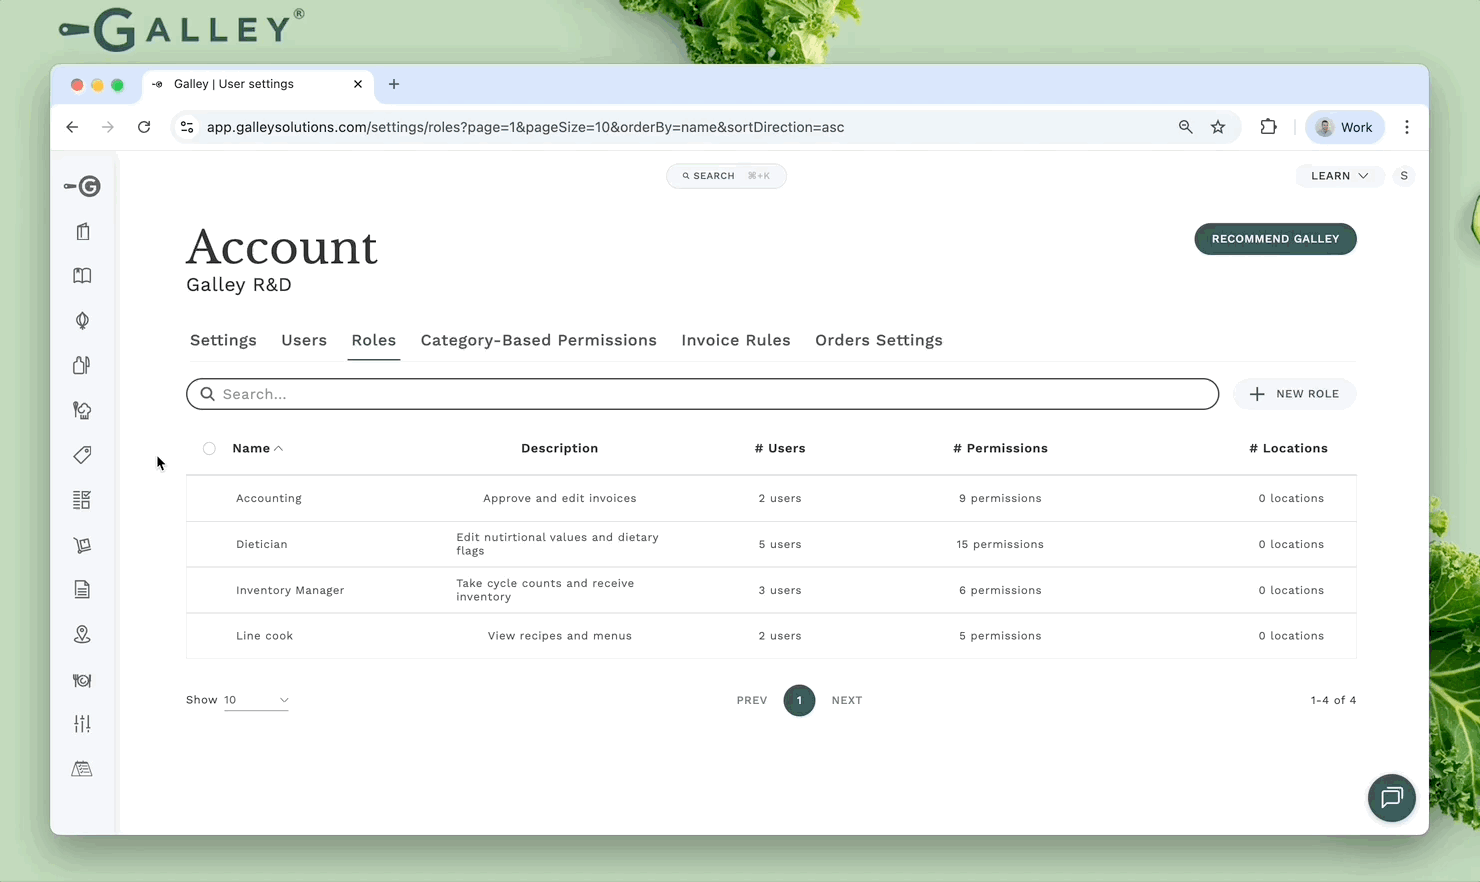Click the S user avatar
The height and width of the screenshot is (882, 1480).
click(x=1404, y=176)
